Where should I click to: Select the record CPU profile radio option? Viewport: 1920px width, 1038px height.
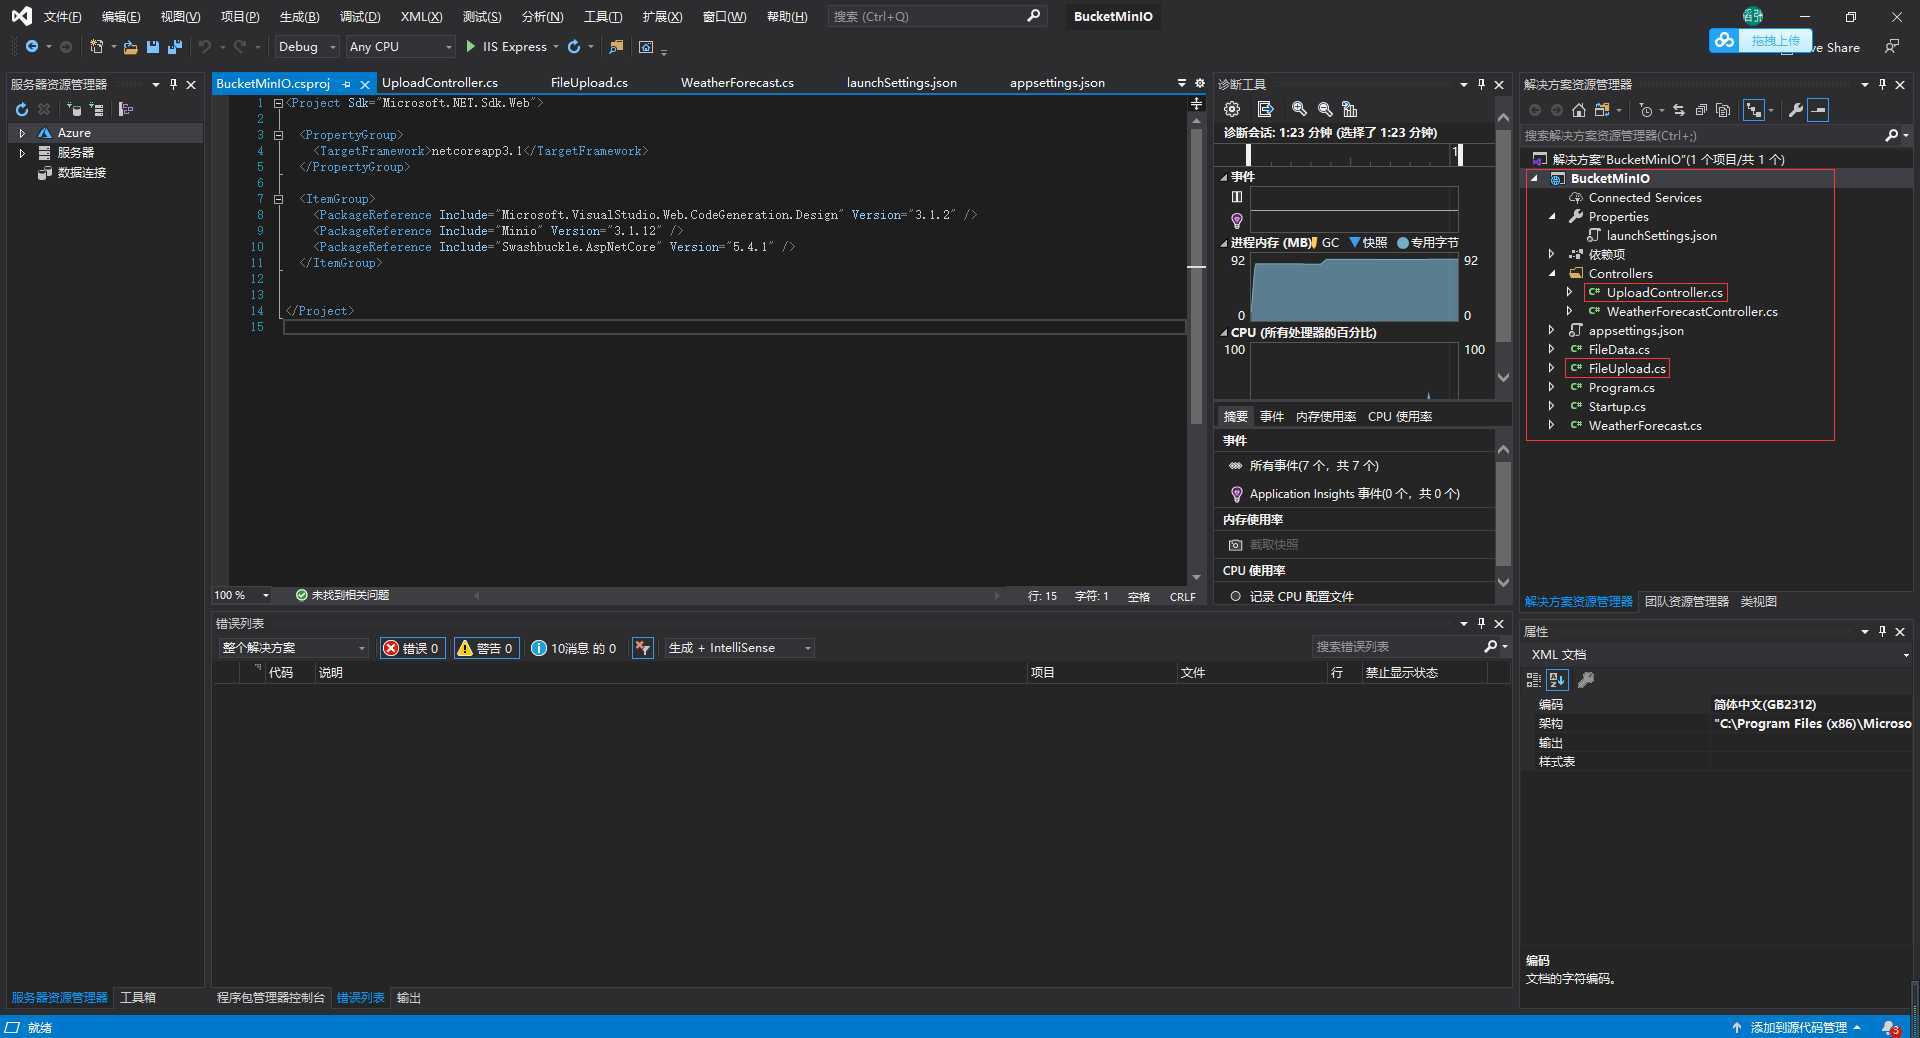pos(1236,596)
